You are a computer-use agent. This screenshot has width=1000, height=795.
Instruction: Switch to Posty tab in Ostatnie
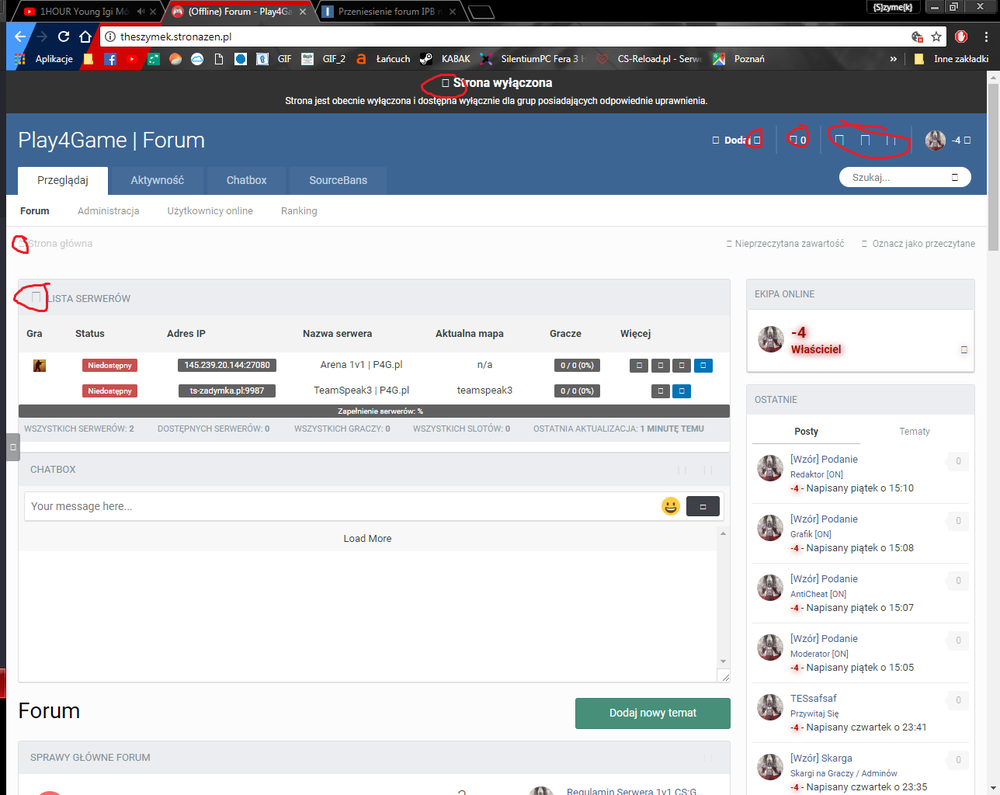coord(806,432)
